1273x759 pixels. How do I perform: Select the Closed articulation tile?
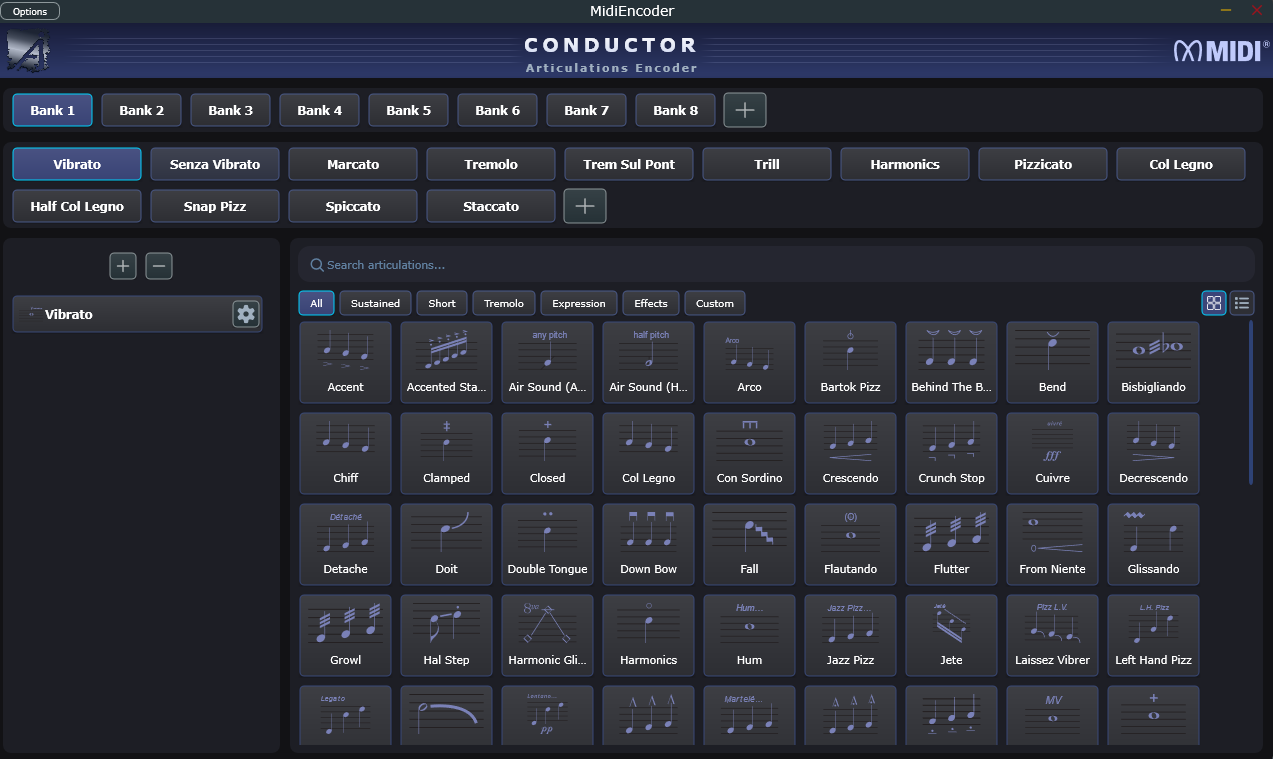click(x=547, y=453)
